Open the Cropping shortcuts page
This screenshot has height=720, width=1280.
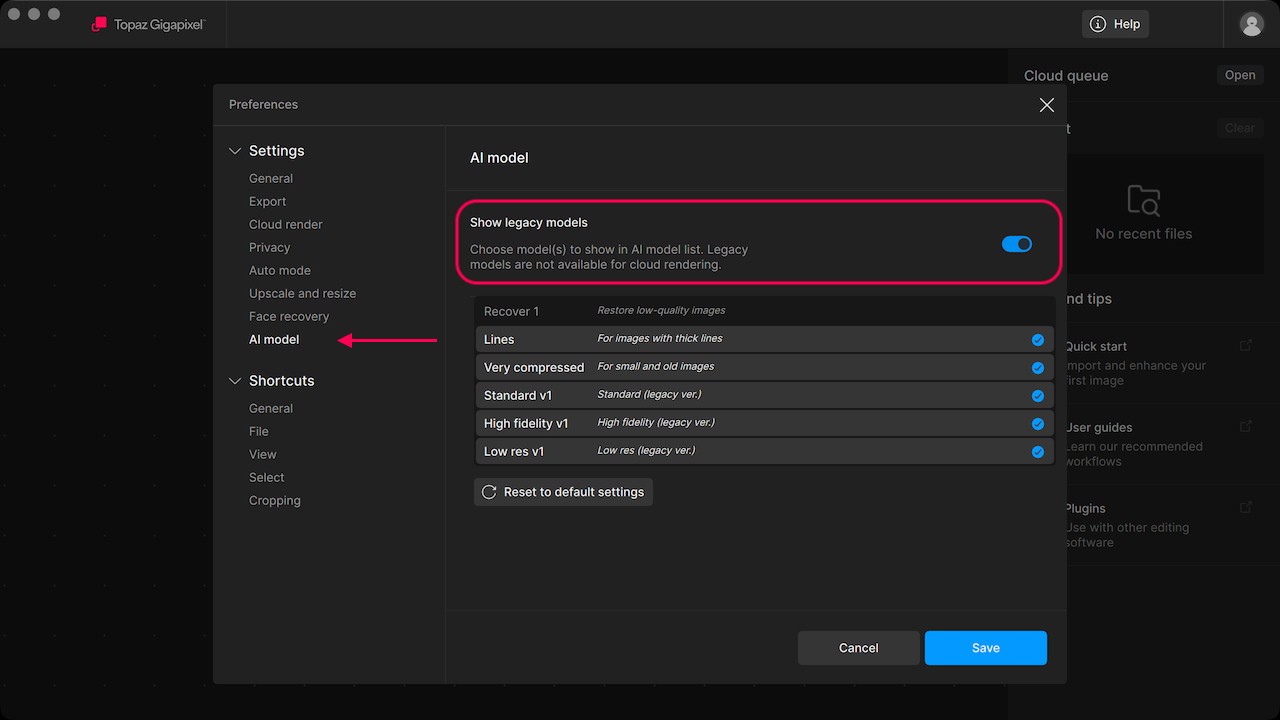click(x=274, y=500)
